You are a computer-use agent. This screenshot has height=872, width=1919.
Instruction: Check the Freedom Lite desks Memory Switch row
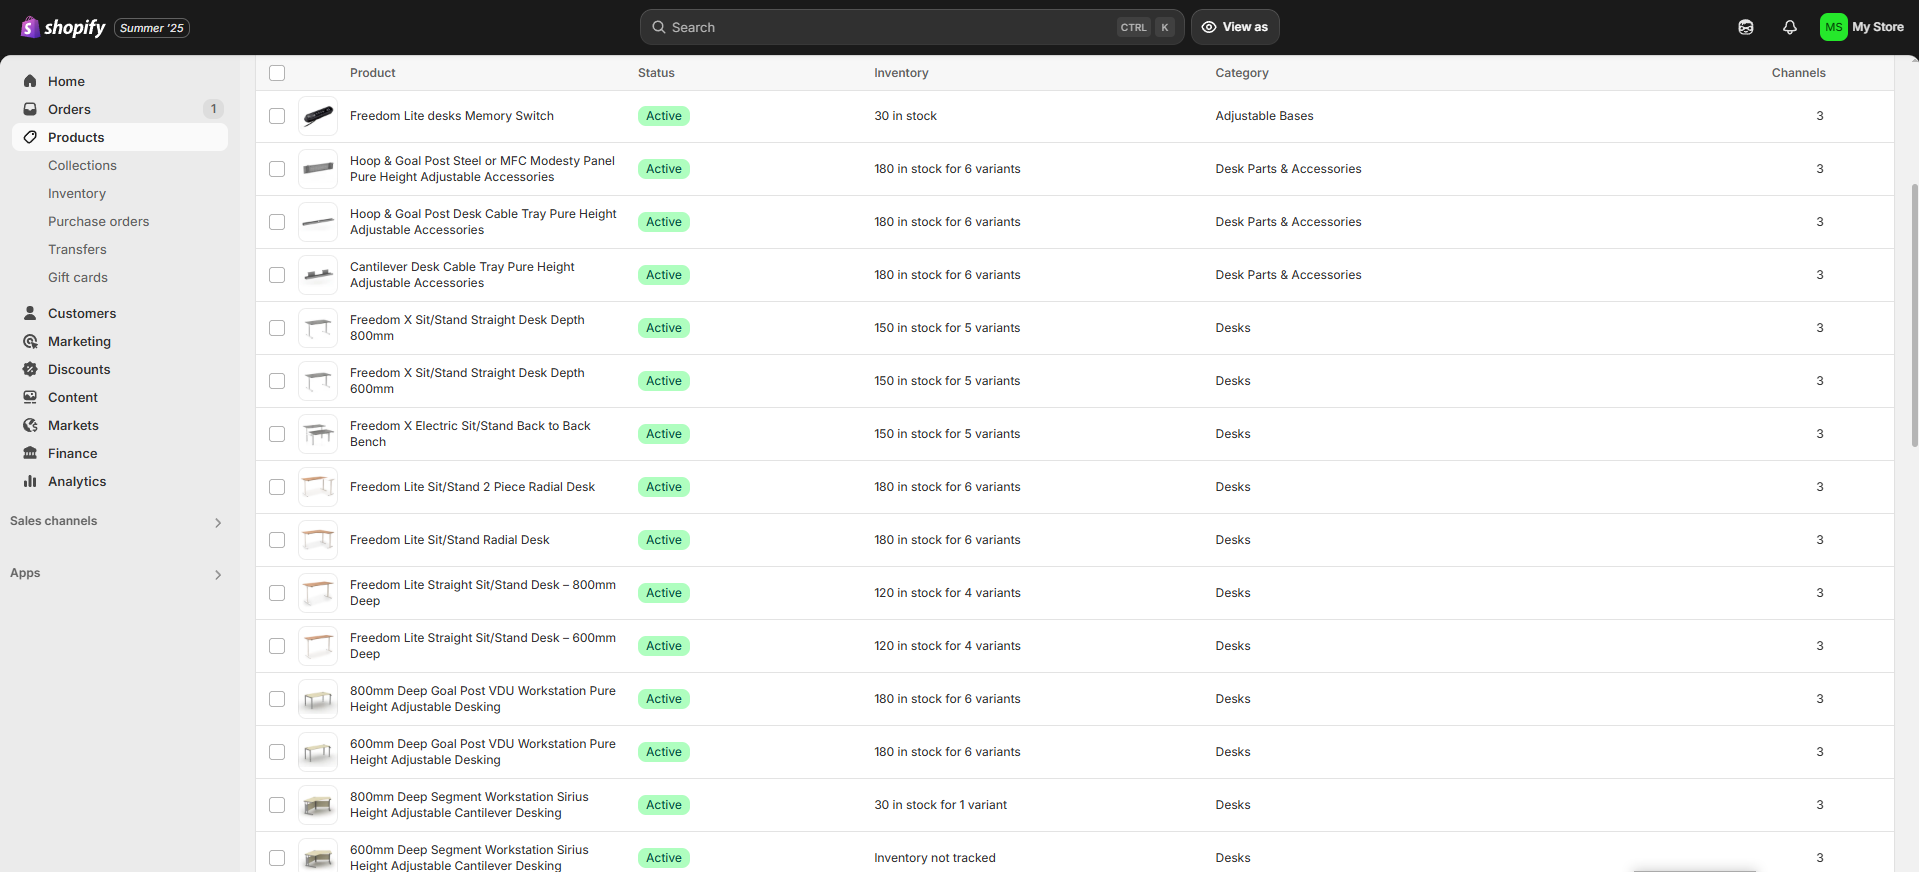click(277, 116)
